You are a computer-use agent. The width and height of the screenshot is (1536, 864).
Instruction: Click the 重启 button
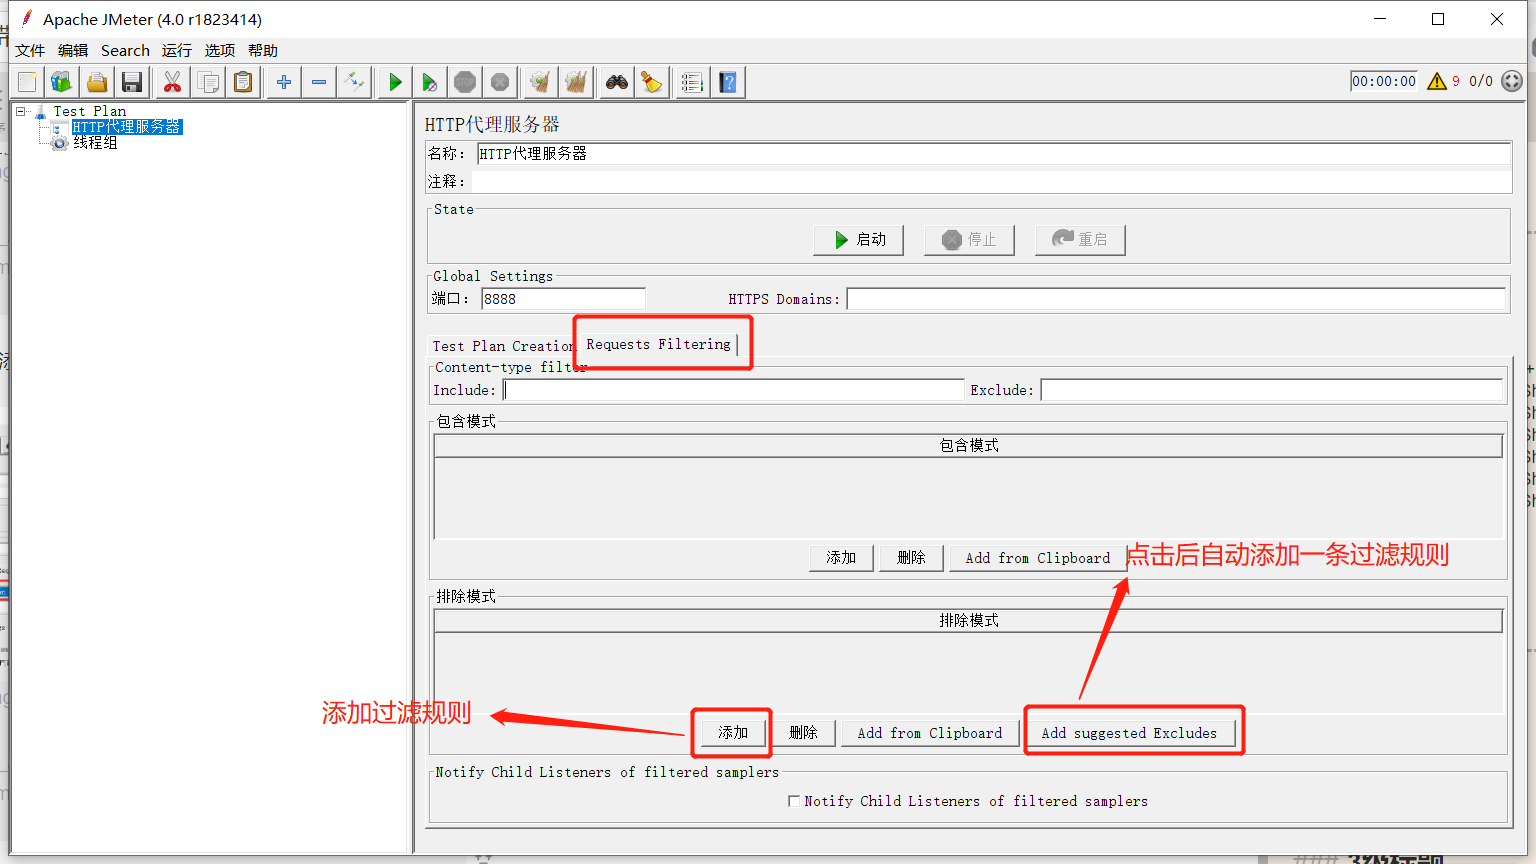[1080, 240]
